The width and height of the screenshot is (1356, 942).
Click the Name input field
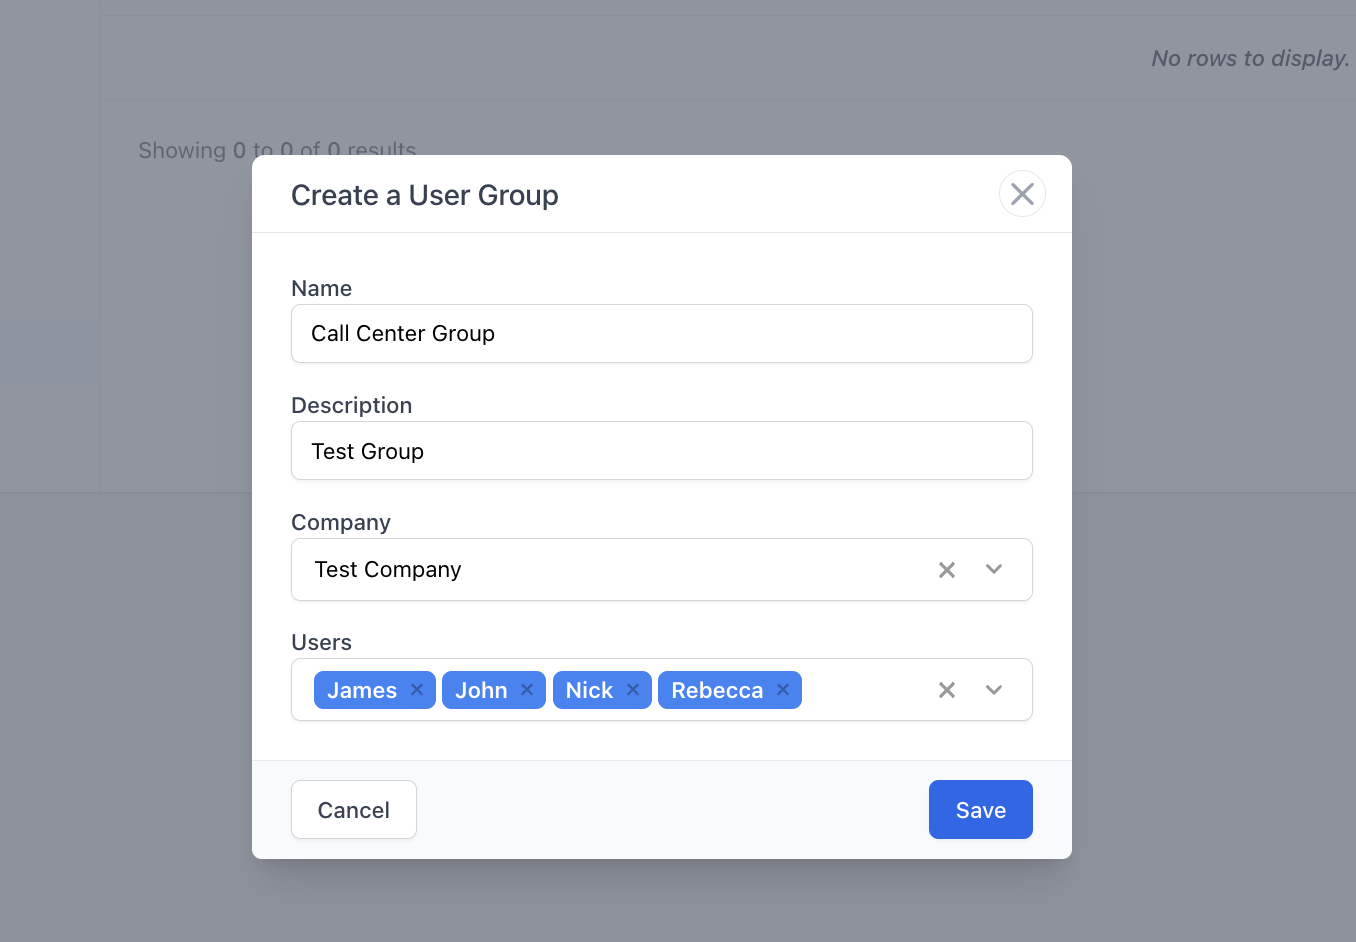(662, 334)
